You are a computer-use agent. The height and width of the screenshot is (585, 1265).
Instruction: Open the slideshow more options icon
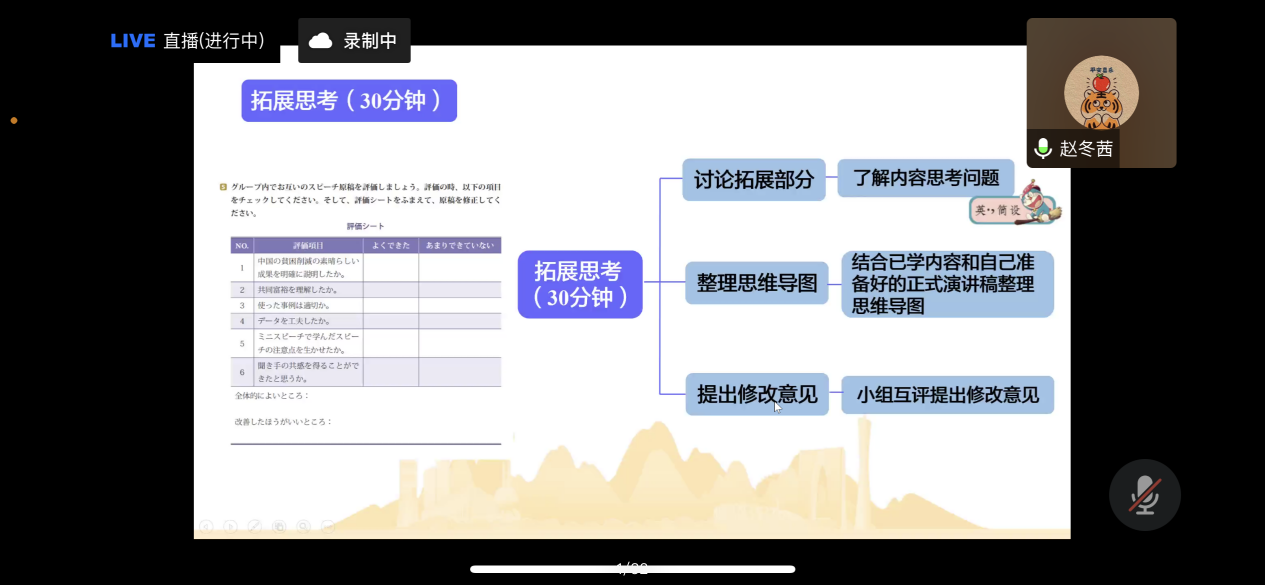327,526
